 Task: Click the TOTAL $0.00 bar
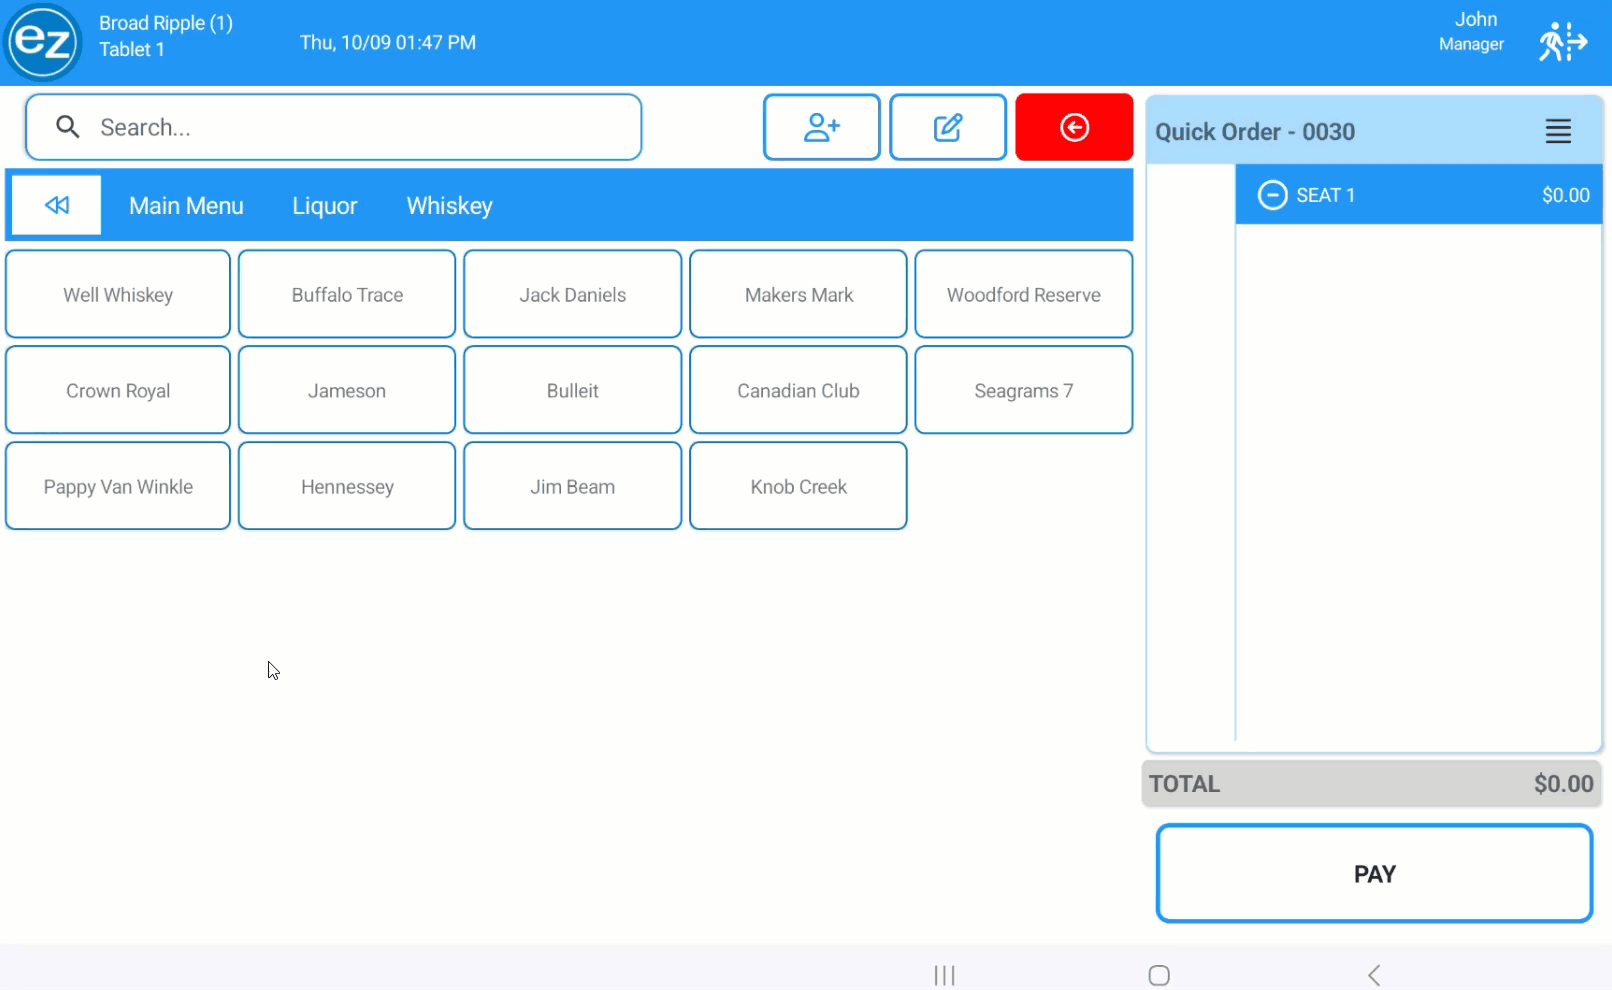[x=1371, y=784]
